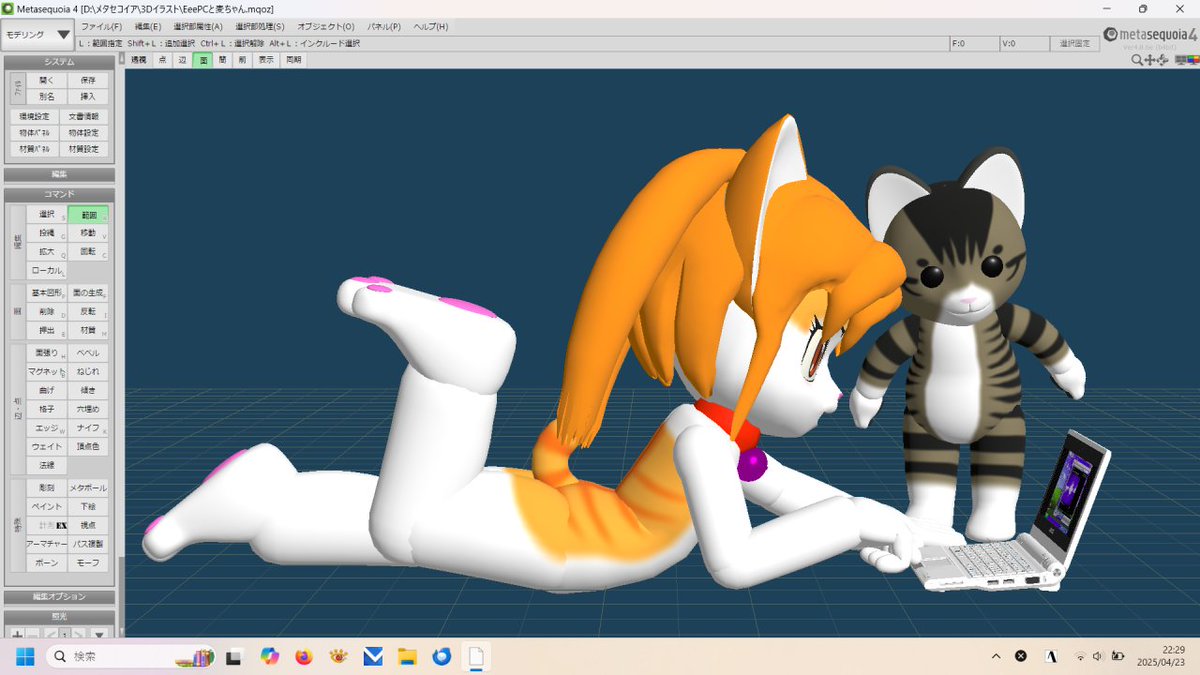Viewport: 1200px width, 675px height.
Task: Select the 拡大 scale command
Action: coord(46,252)
